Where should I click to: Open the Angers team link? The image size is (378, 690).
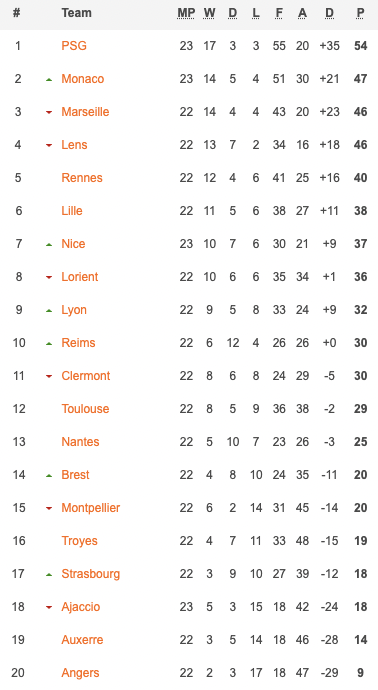(80, 673)
